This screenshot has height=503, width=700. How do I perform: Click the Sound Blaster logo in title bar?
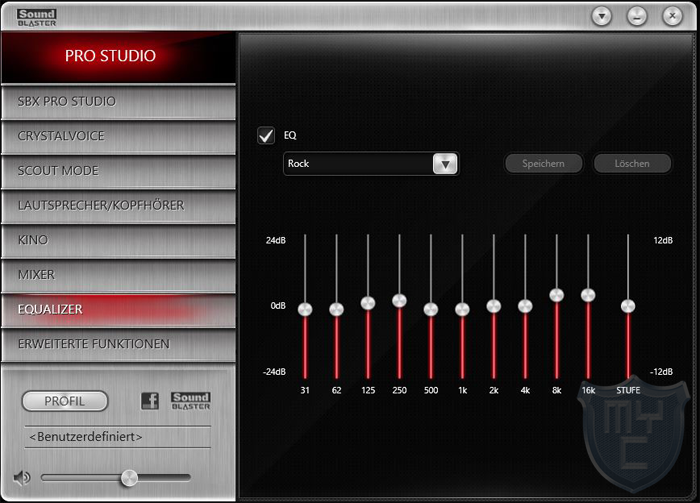point(36,16)
